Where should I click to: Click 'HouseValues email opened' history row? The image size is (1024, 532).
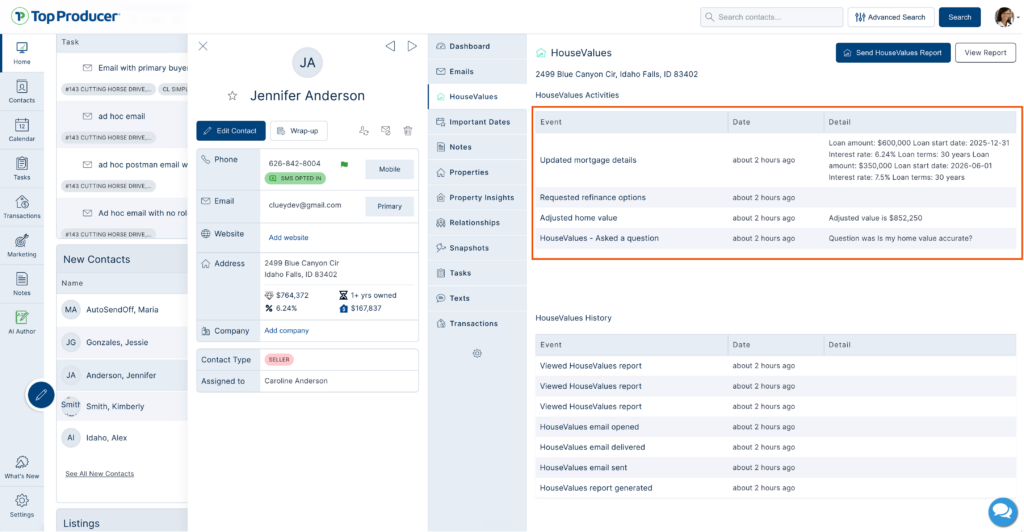pyautogui.click(x=775, y=427)
